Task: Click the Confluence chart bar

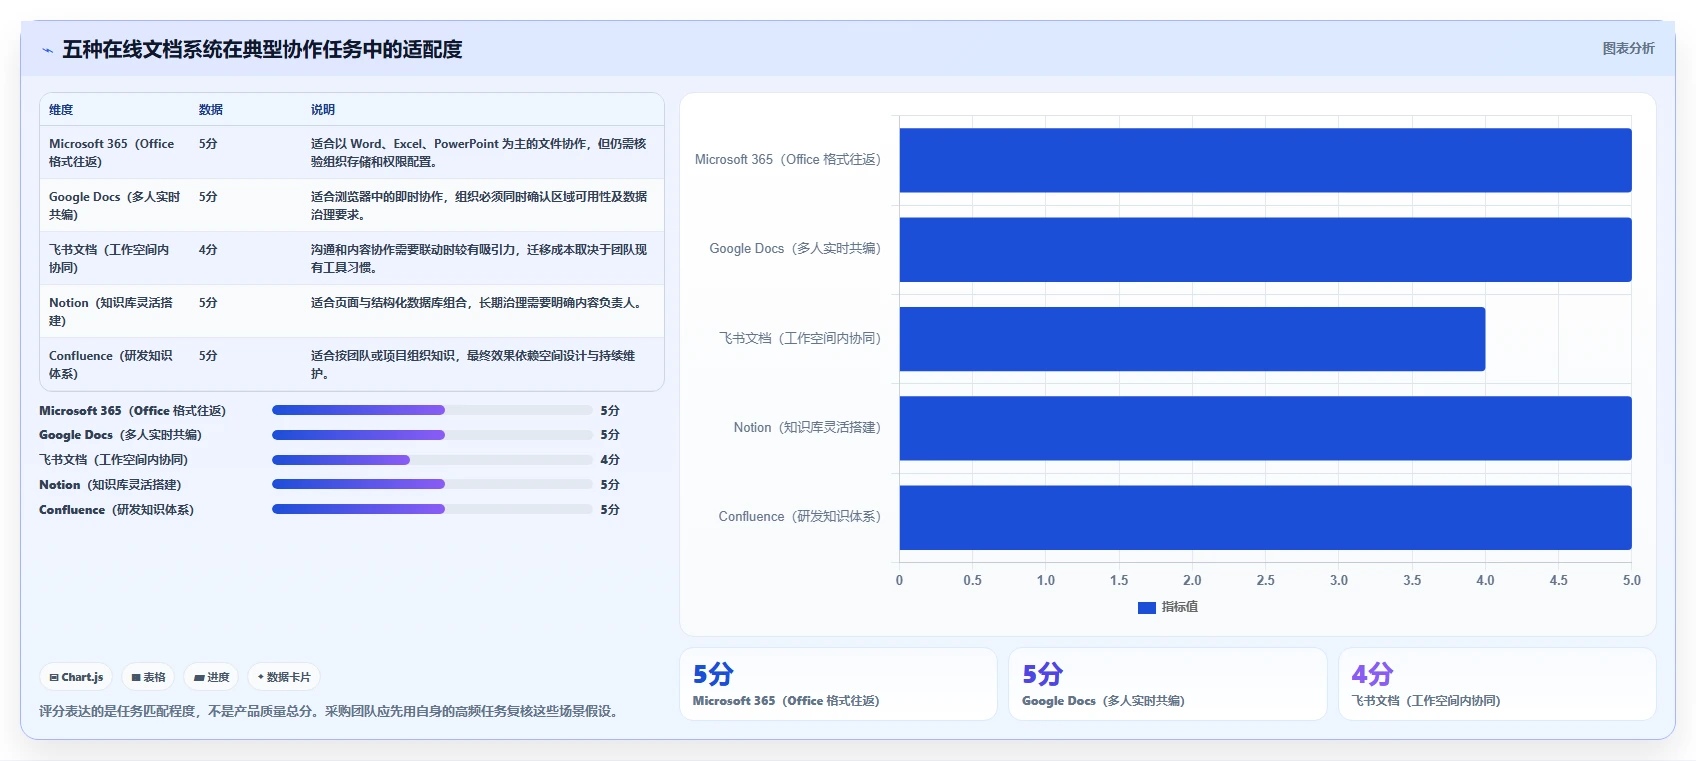Action: 1265,517
